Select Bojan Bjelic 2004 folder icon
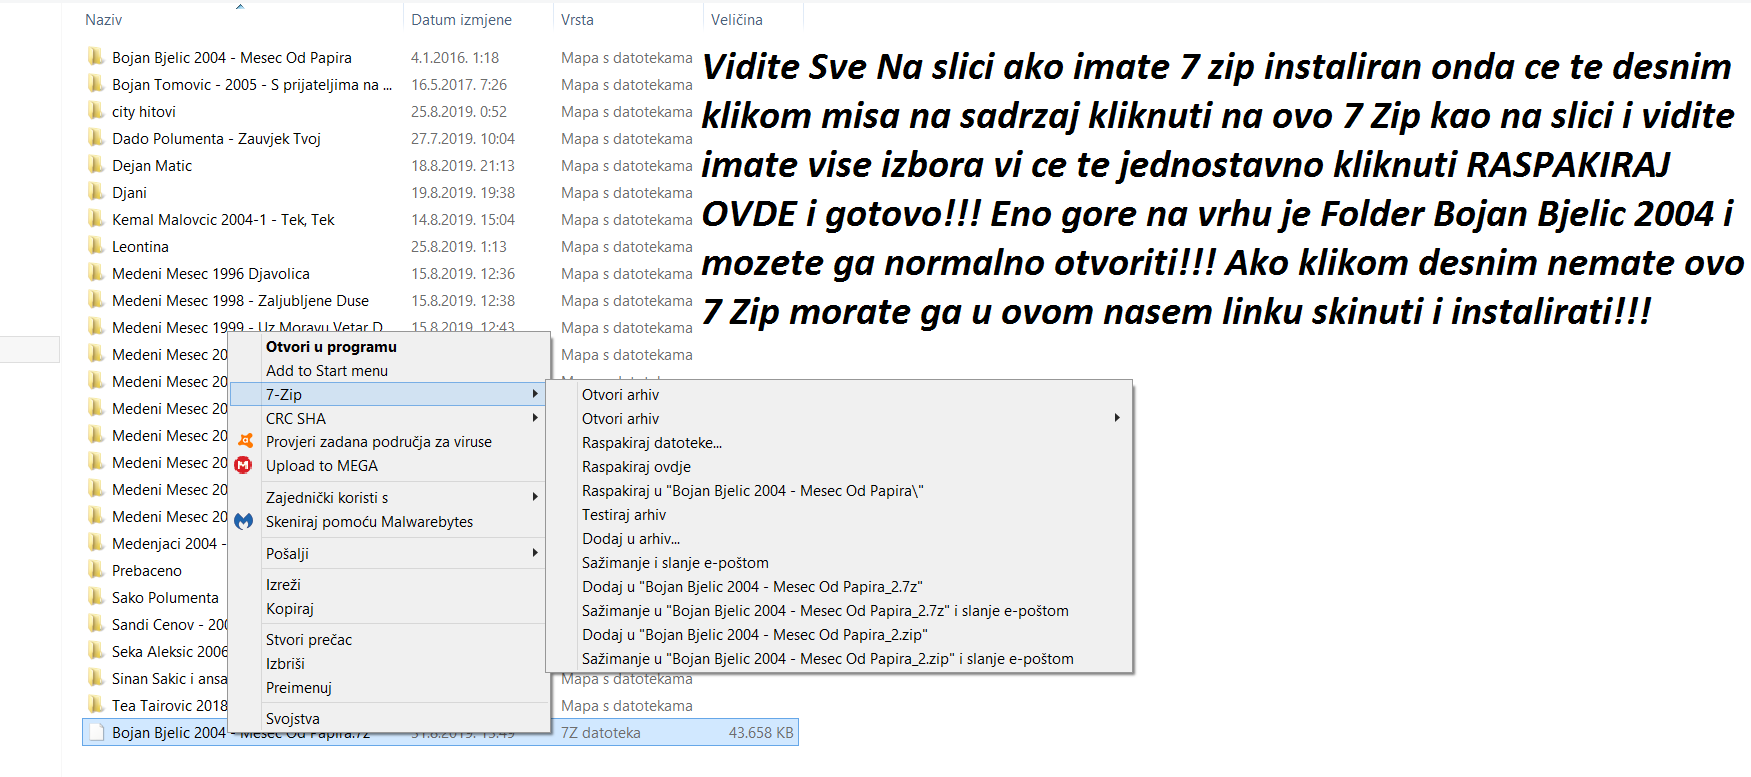Image resolution: width=1751 pixels, height=777 pixels. click(x=96, y=57)
